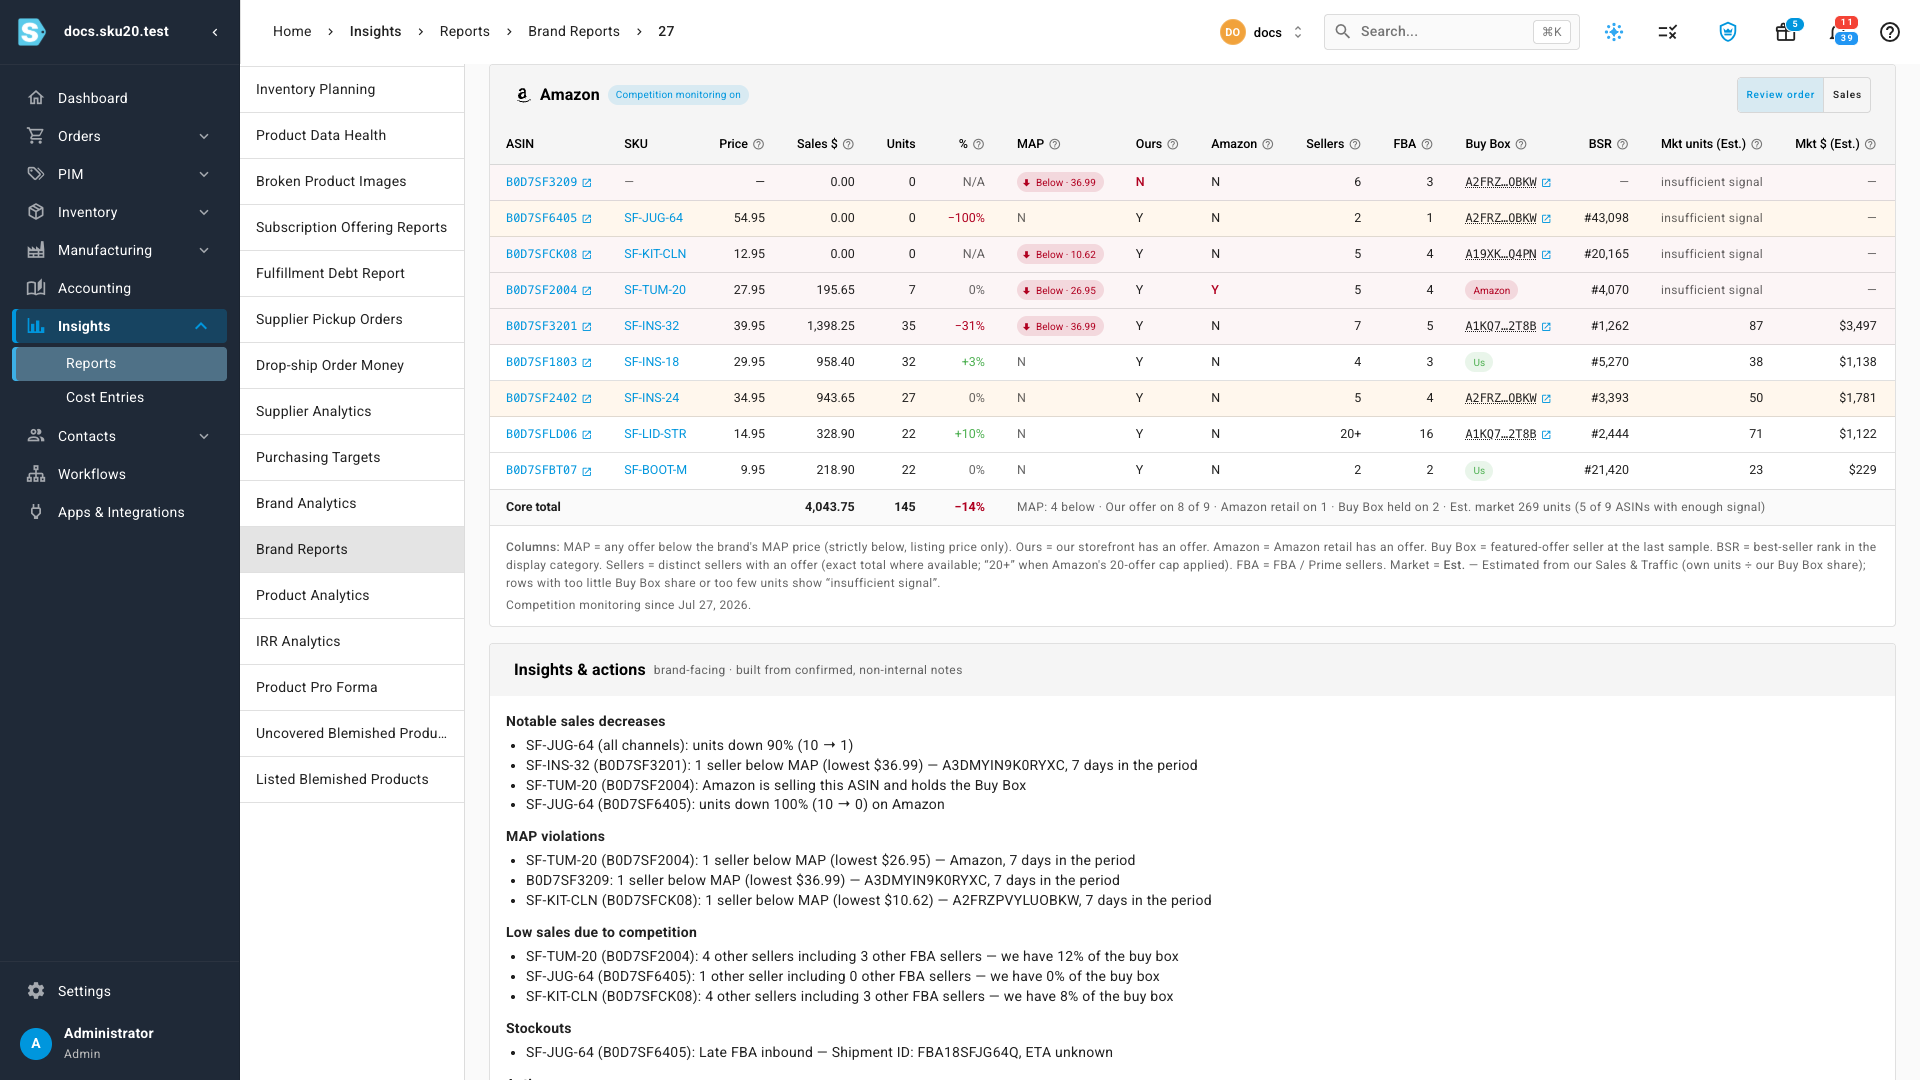
Task: Expand the Inventory sidebar section
Action: (120, 212)
